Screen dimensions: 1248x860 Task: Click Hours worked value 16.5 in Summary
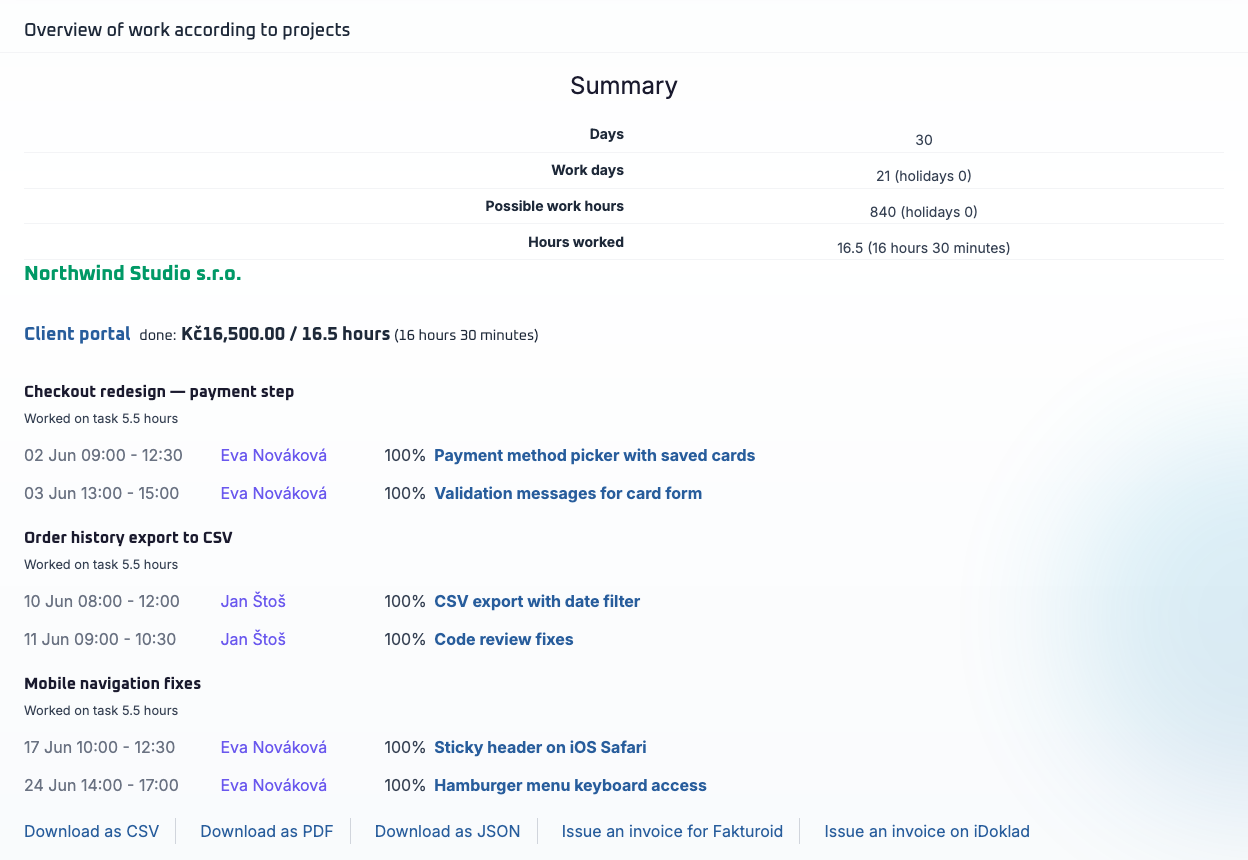924,248
